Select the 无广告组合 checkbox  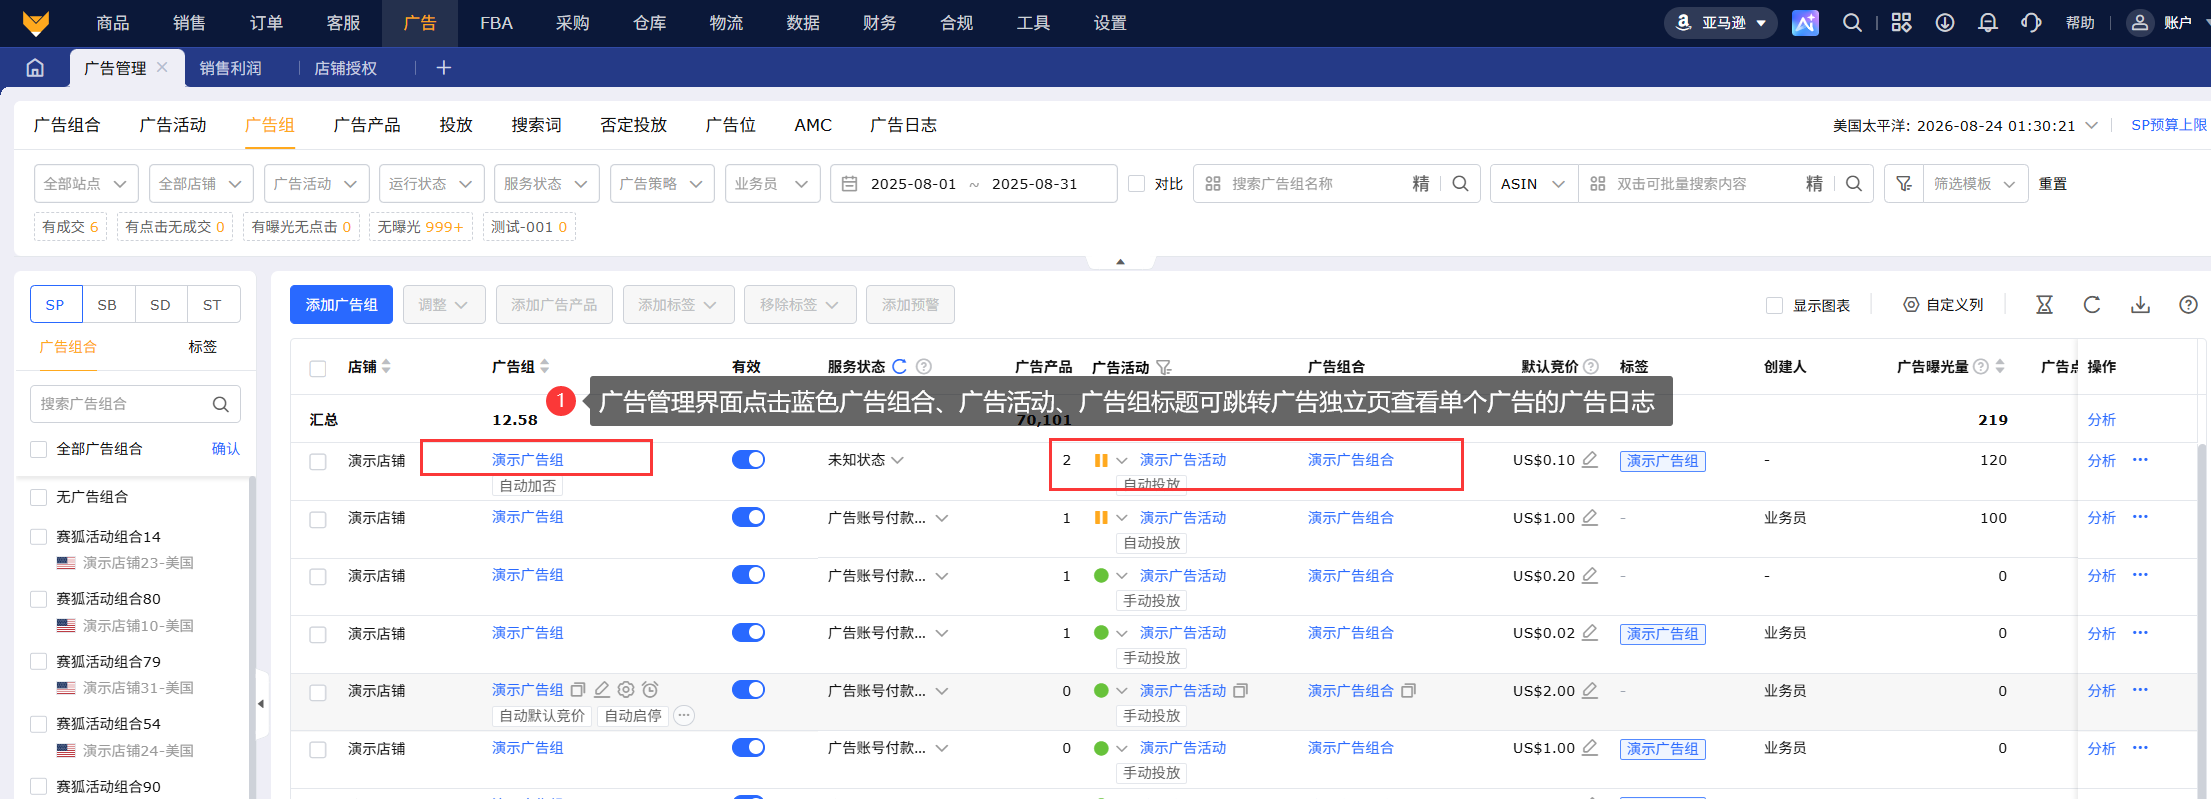(x=39, y=497)
